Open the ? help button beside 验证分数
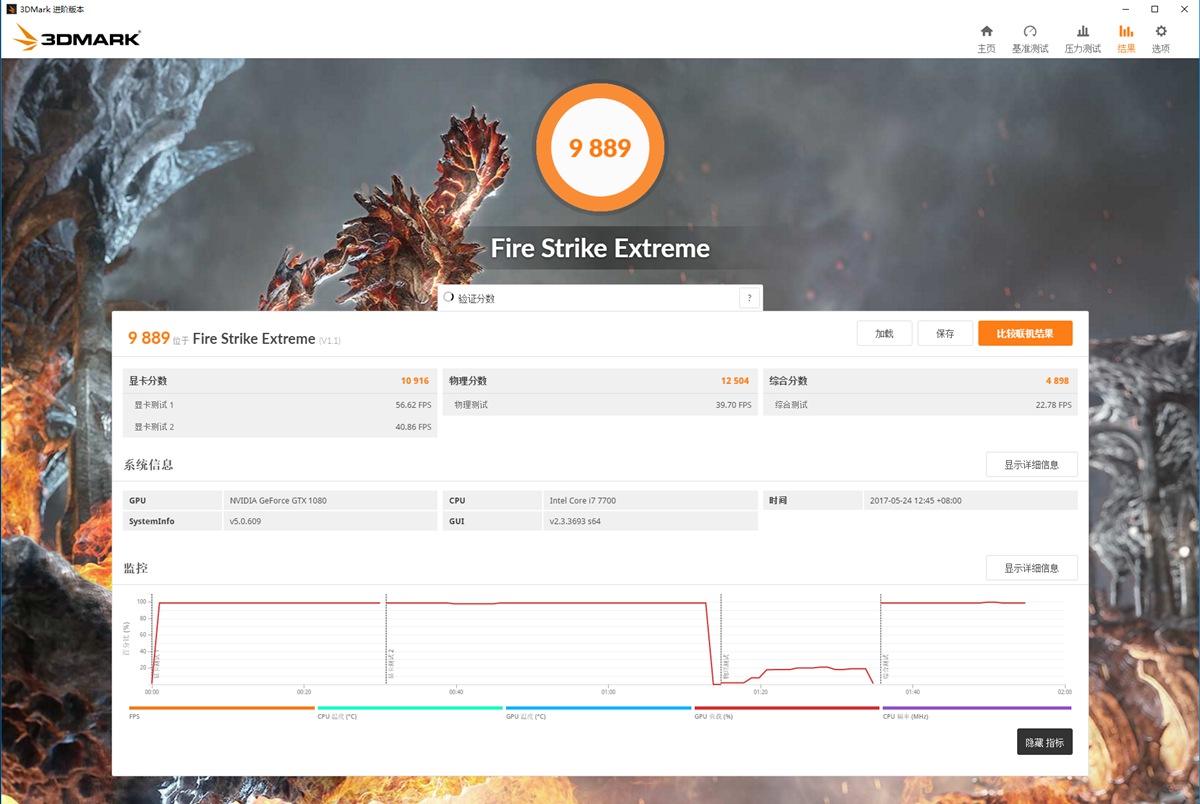1200x804 pixels. coord(748,298)
